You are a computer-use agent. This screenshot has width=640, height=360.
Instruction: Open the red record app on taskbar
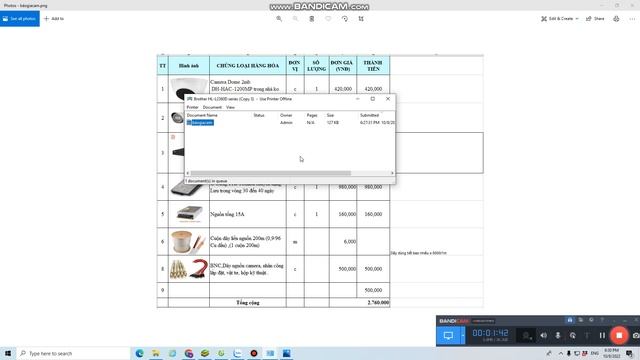(x=254, y=353)
